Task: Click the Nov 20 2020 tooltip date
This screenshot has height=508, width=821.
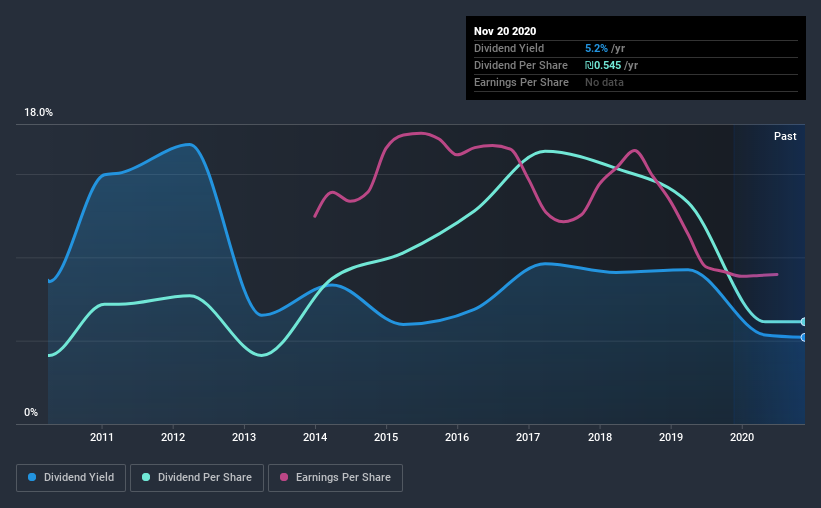Action: click(505, 31)
